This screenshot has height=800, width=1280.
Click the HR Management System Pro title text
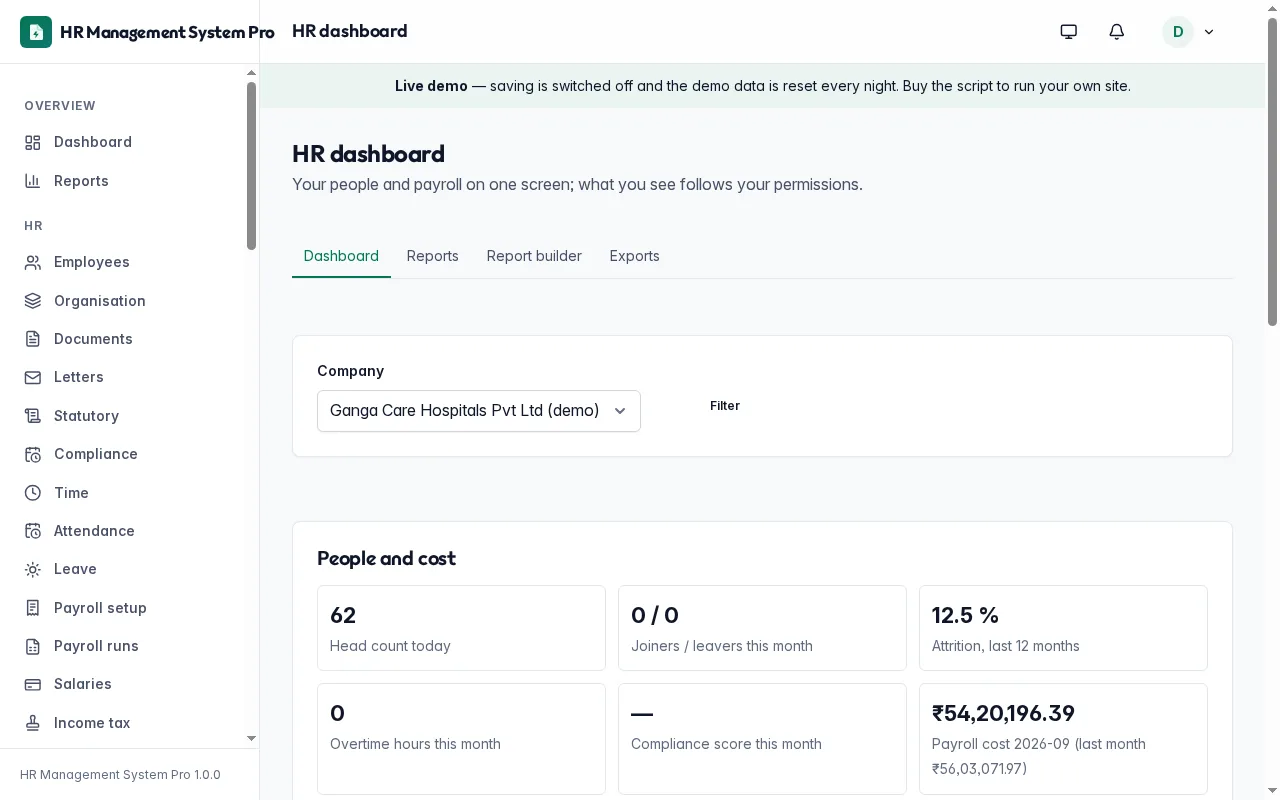[167, 32]
